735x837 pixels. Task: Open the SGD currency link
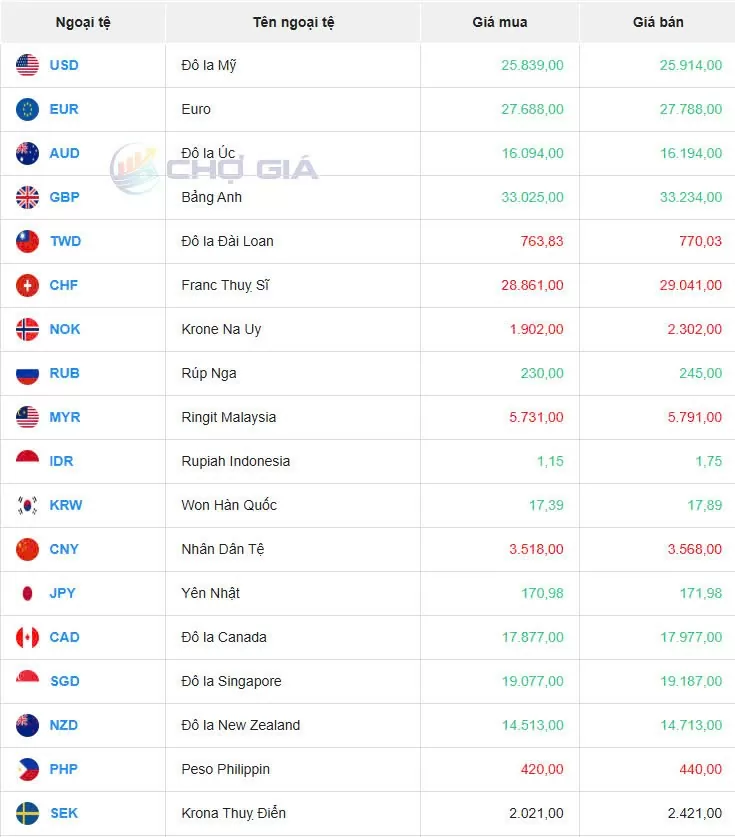pyautogui.click(x=65, y=682)
